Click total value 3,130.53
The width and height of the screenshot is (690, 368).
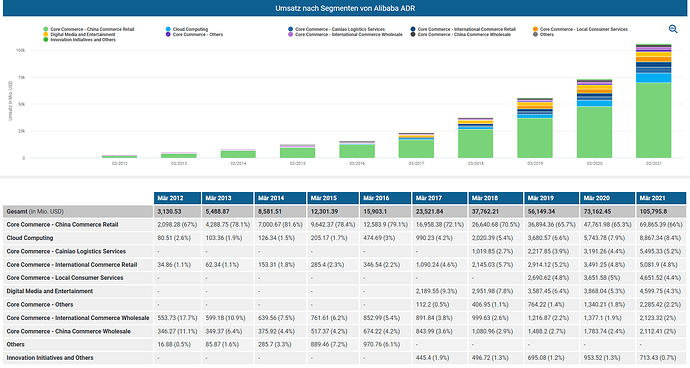tap(169, 212)
